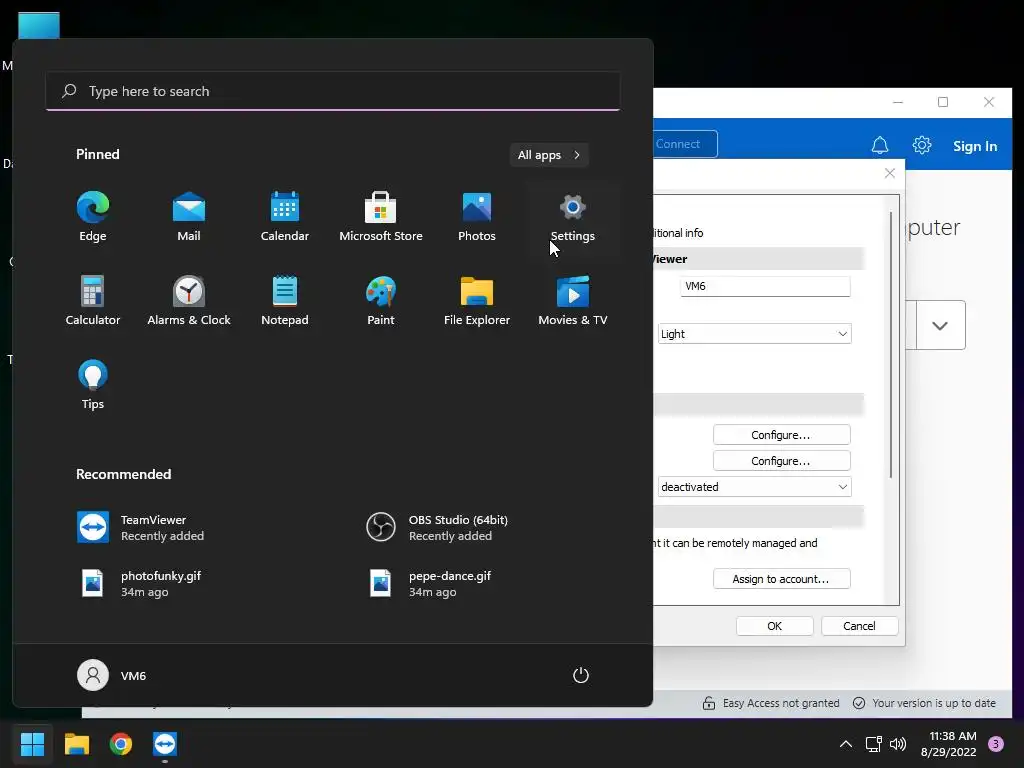
Task: Launch Google Chrome from the taskbar
Action: [121, 743]
